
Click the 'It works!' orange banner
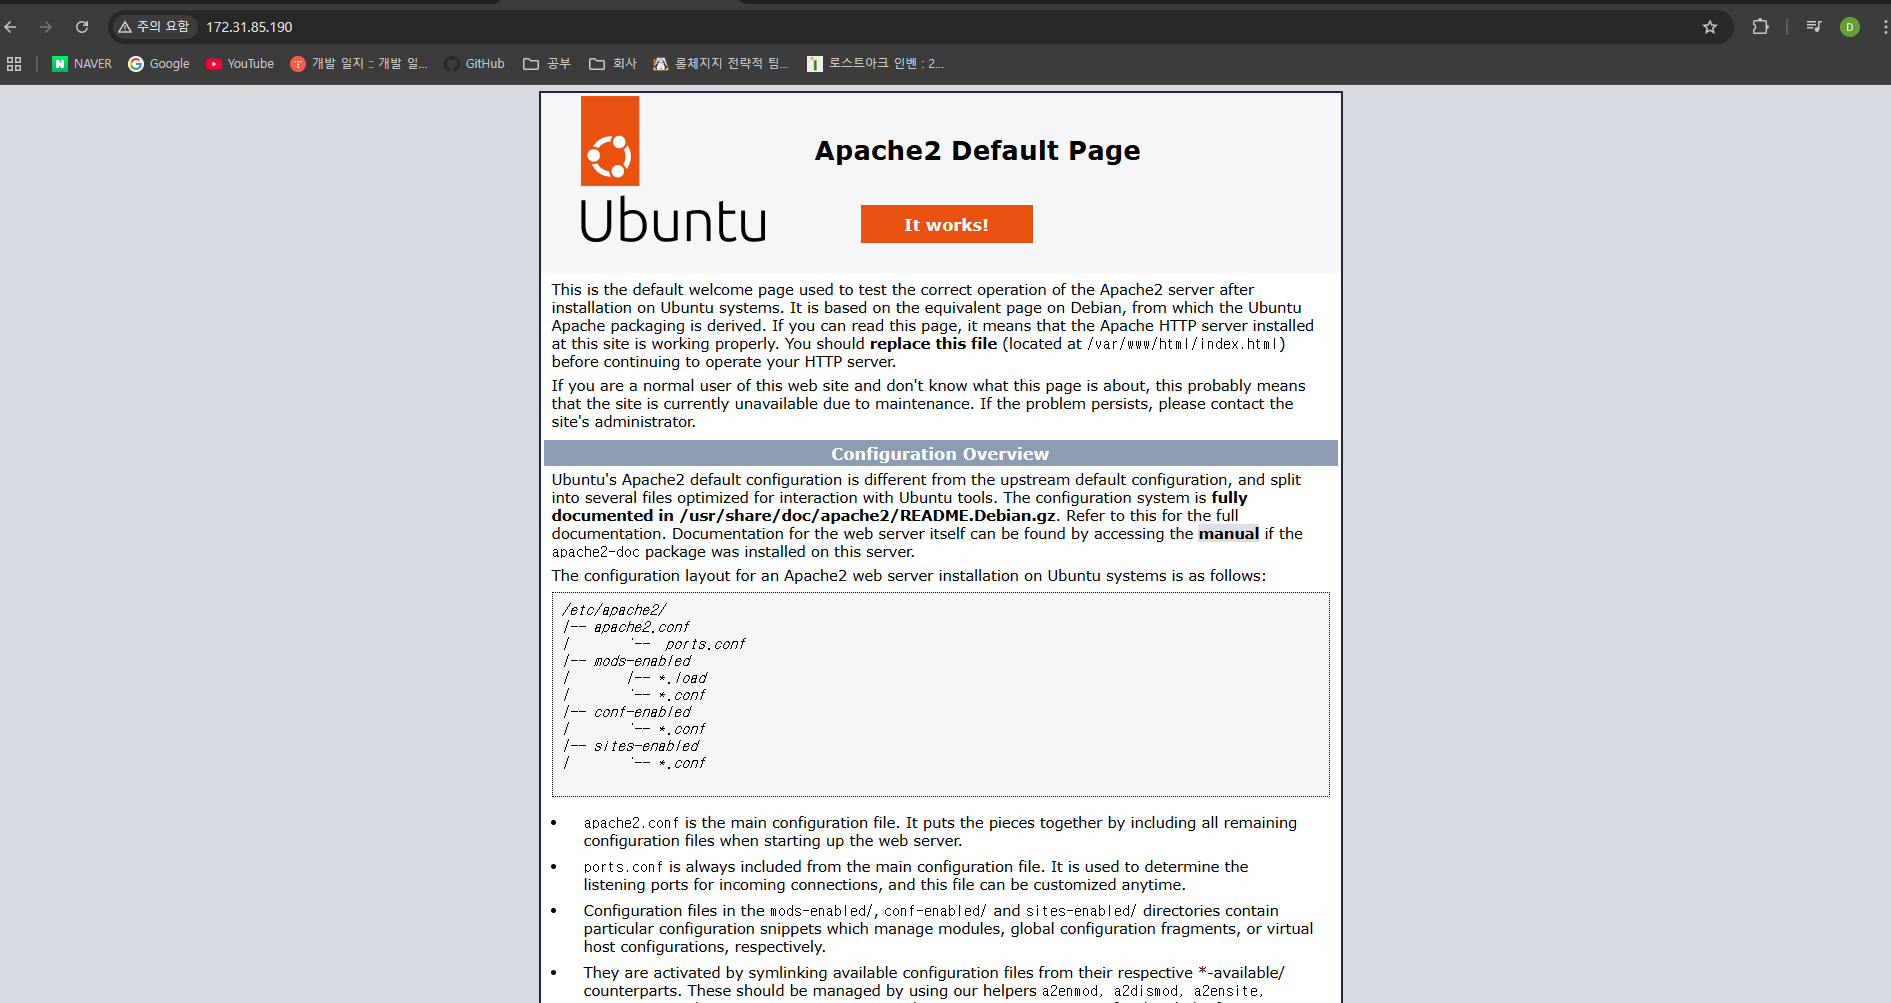946,224
